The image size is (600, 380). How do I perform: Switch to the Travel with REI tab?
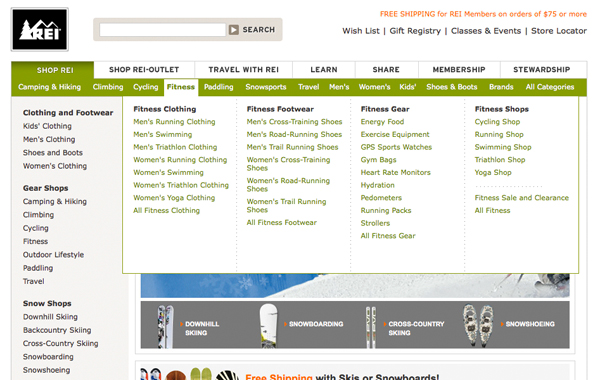[x=244, y=70]
